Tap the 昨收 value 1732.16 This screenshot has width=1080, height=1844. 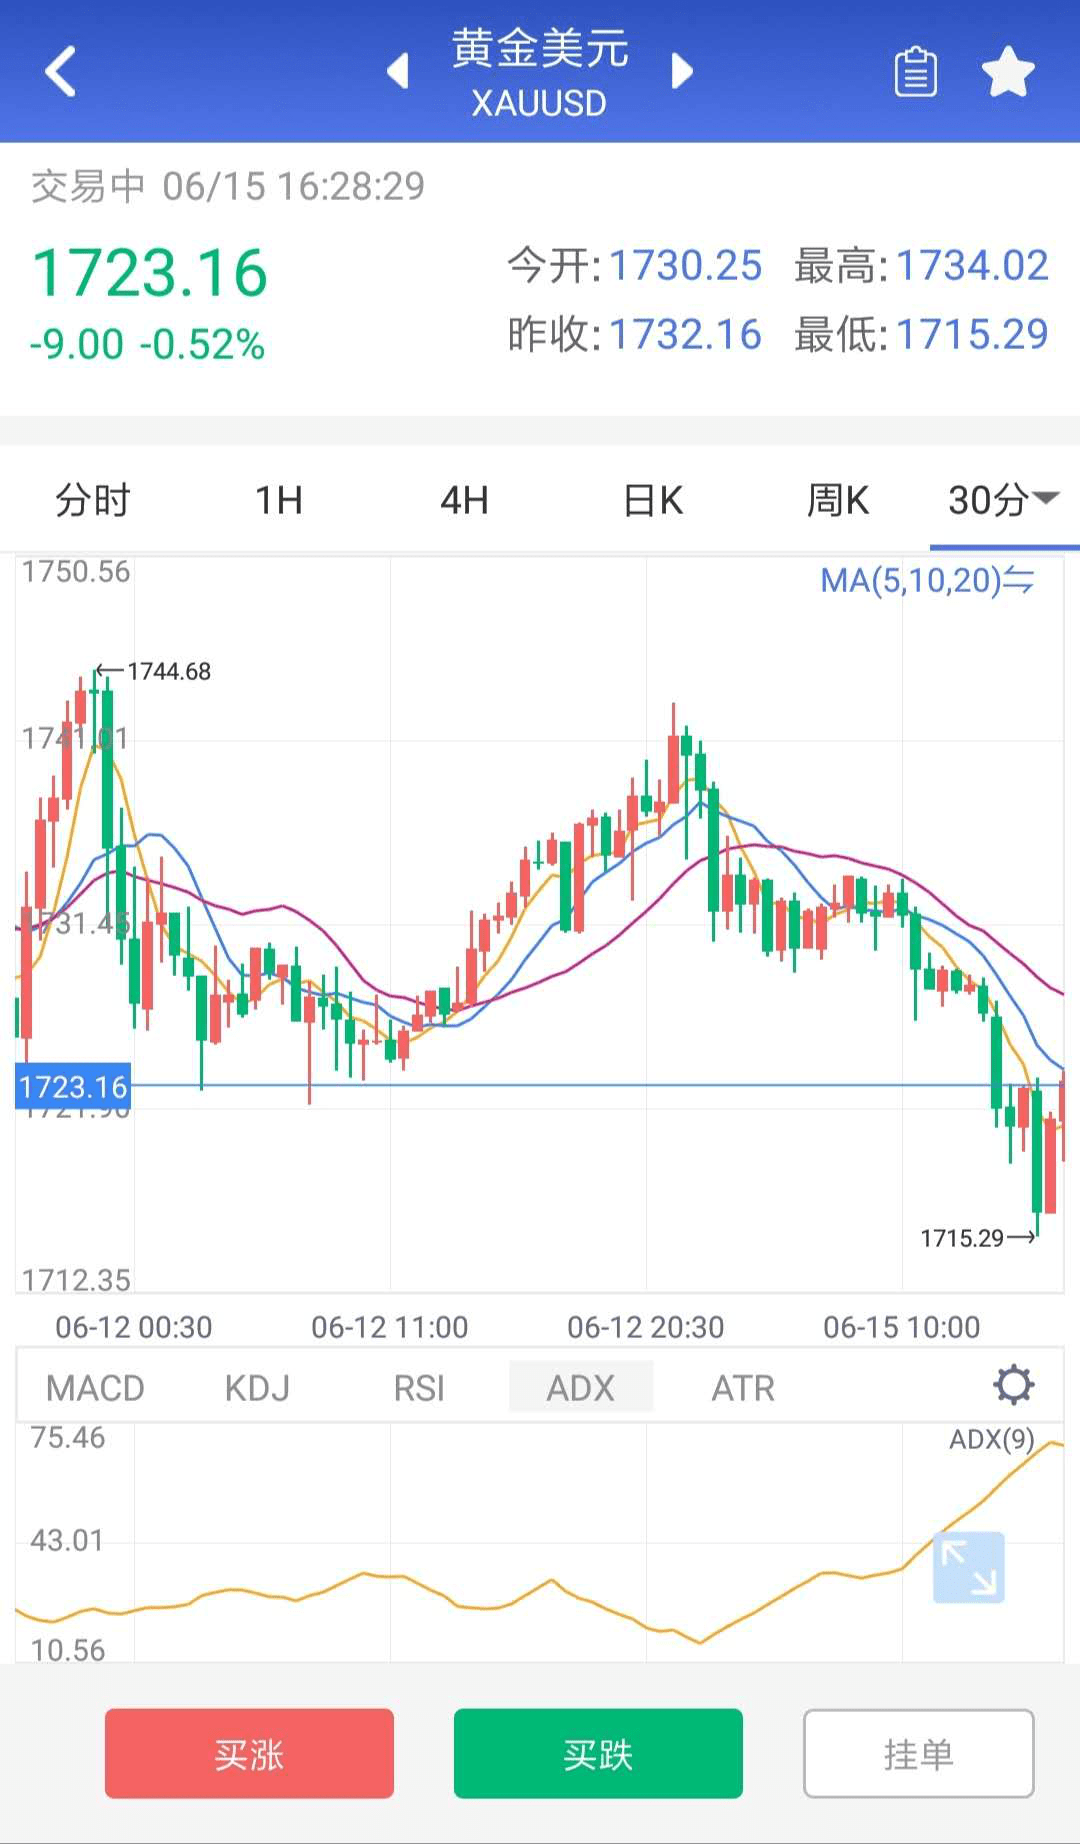686,334
